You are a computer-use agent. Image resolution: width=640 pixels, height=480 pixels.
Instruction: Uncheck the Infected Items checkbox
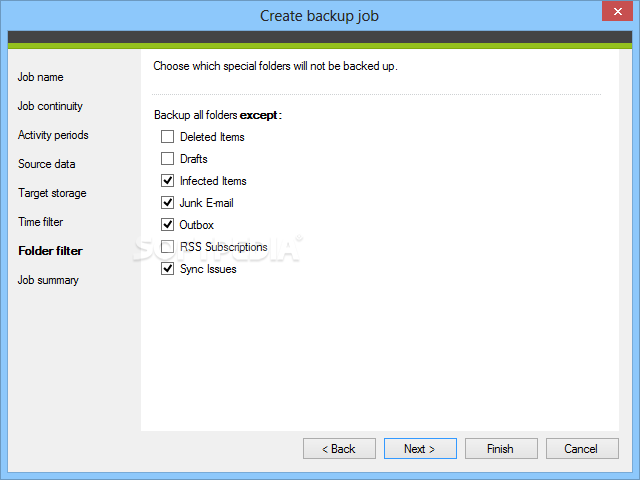pyautogui.click(x=168, y=181)
